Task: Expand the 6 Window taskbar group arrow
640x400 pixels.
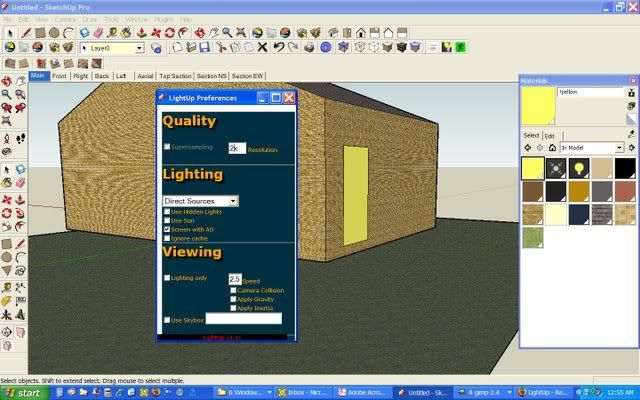Action: point(269,393)
